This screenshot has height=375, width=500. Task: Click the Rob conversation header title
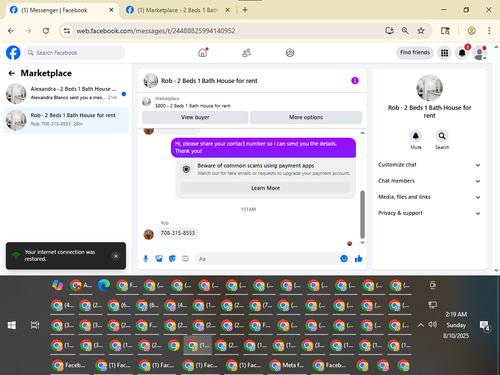(209, 81)
